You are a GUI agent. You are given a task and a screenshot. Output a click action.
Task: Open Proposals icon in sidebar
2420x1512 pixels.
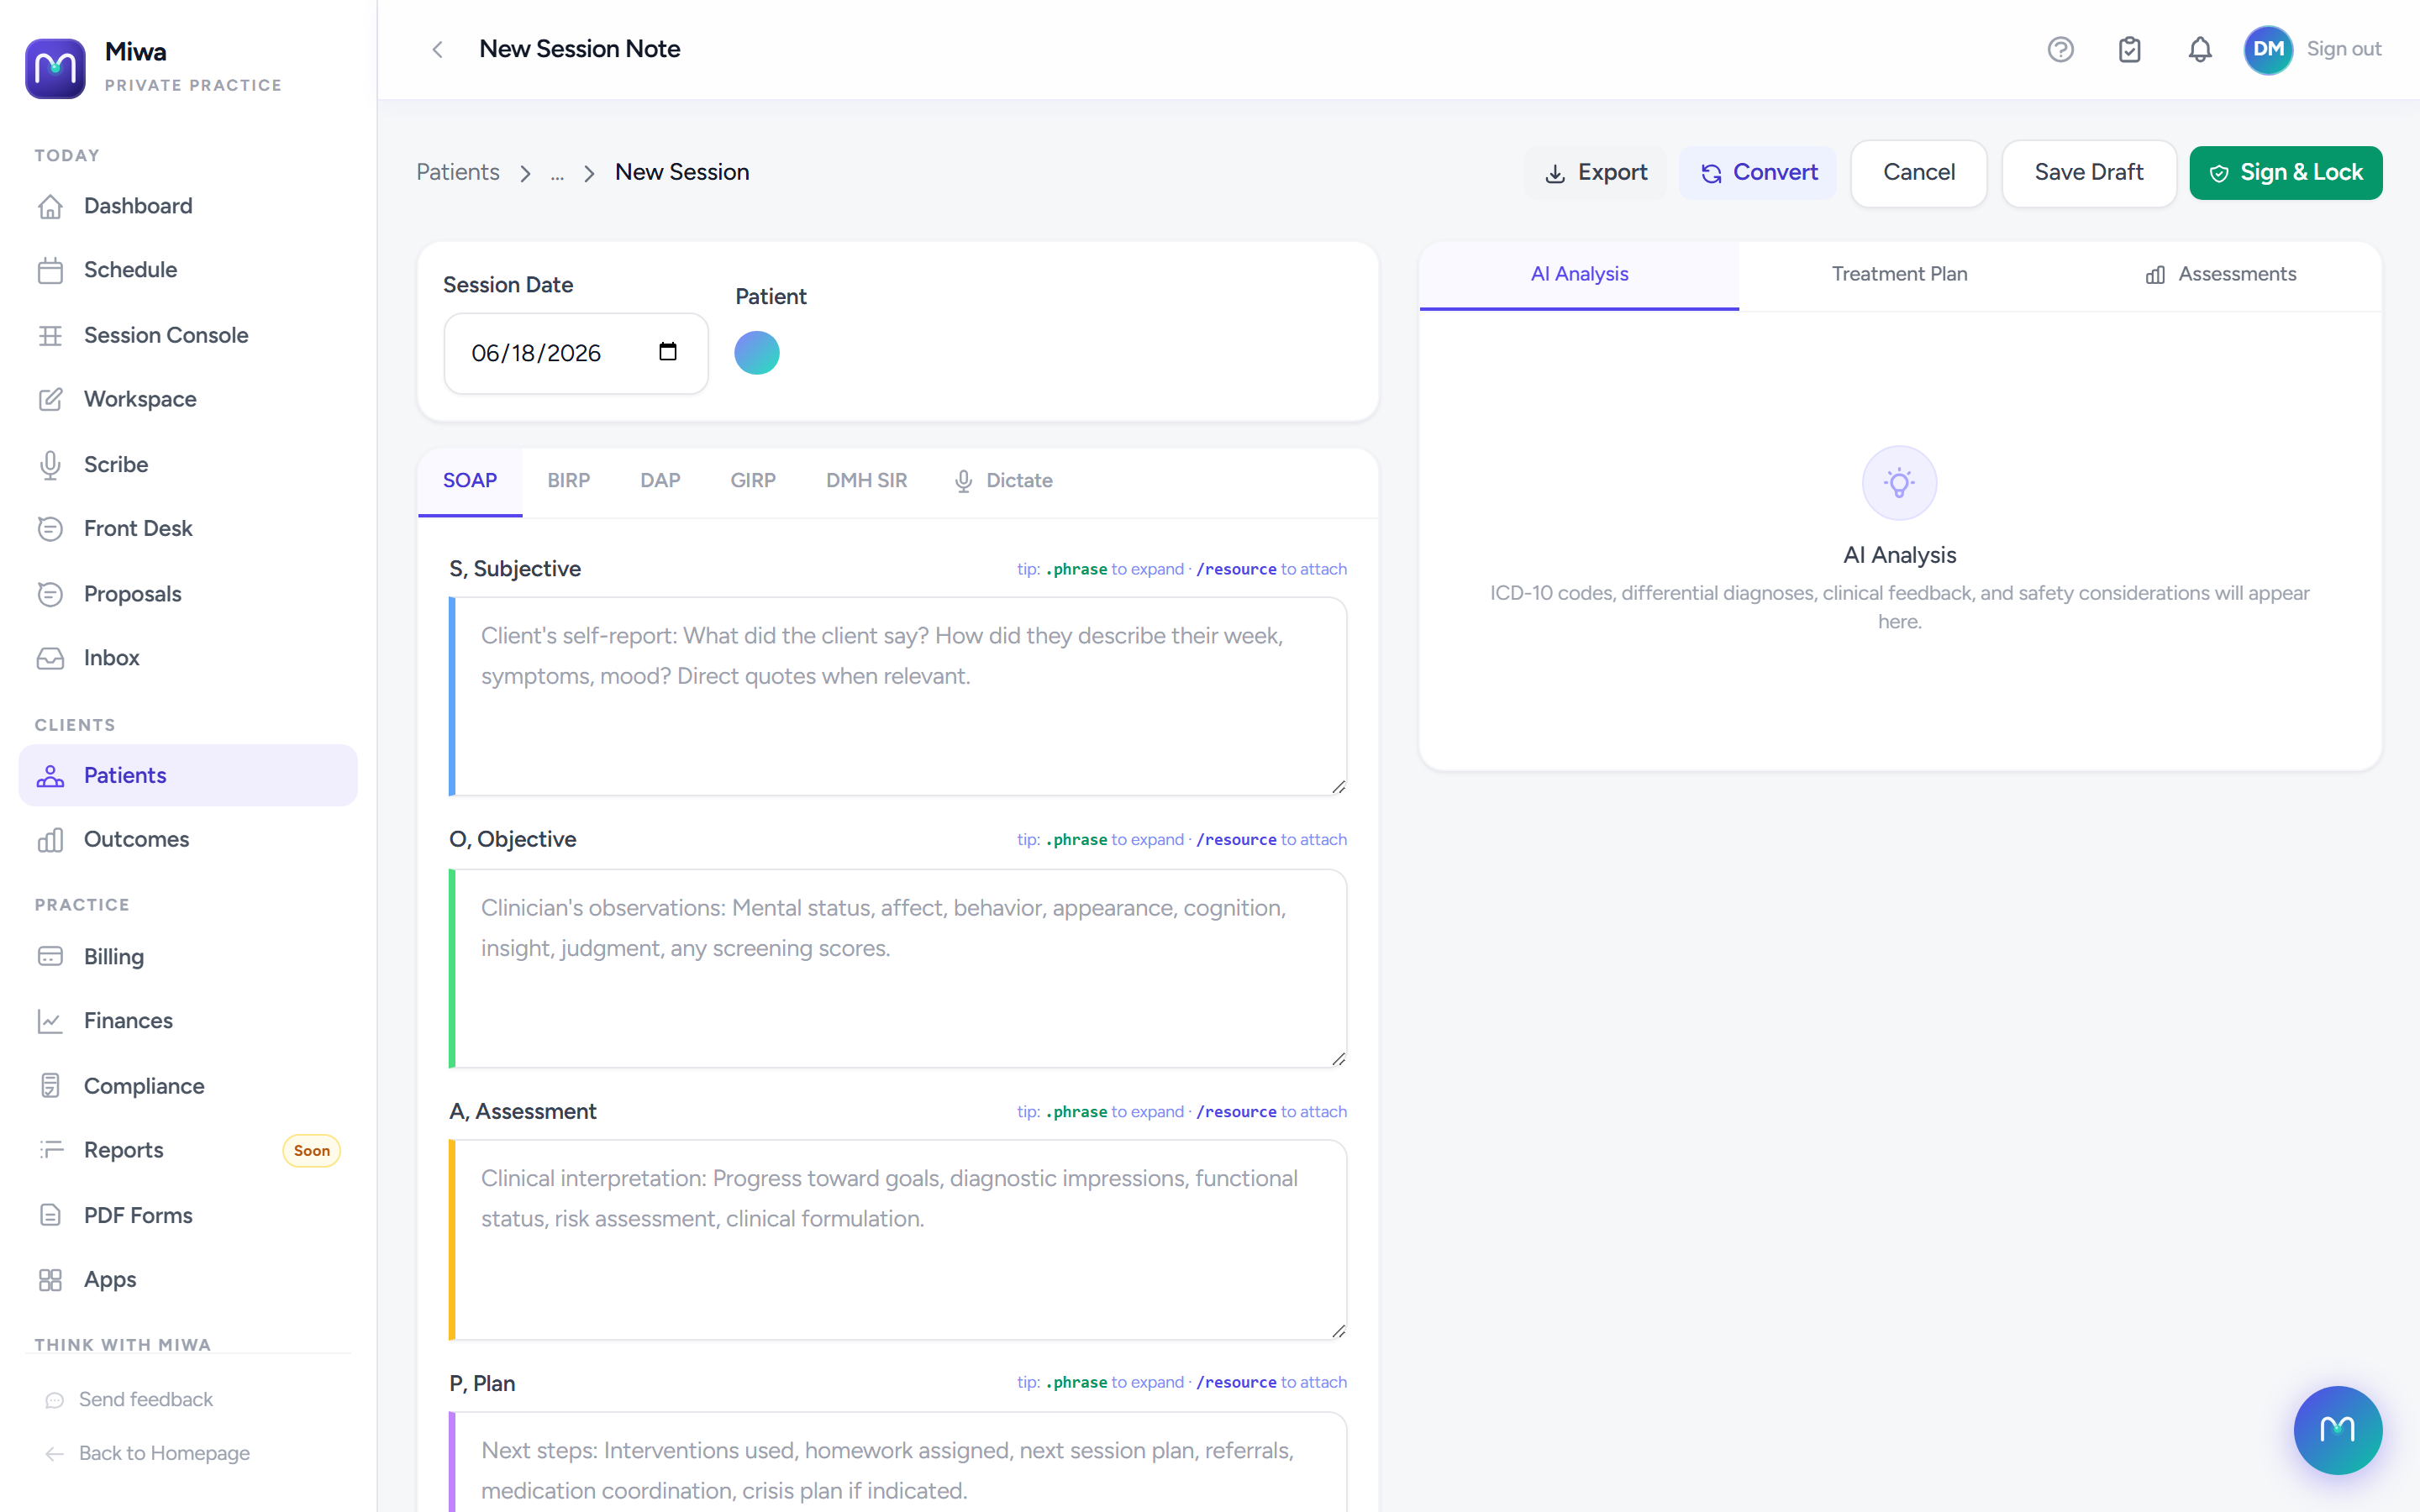pyautogui.click(x=50, y=594)
